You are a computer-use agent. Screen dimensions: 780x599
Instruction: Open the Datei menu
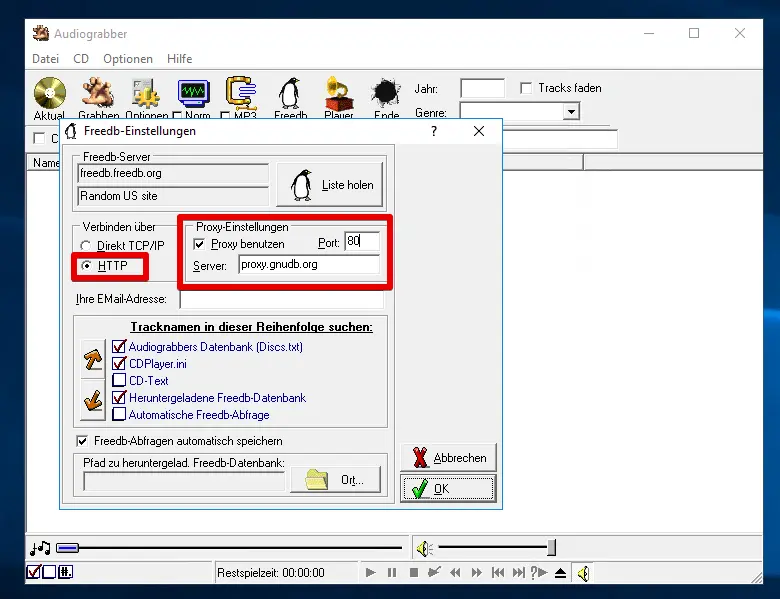click(x=45, y=59)
